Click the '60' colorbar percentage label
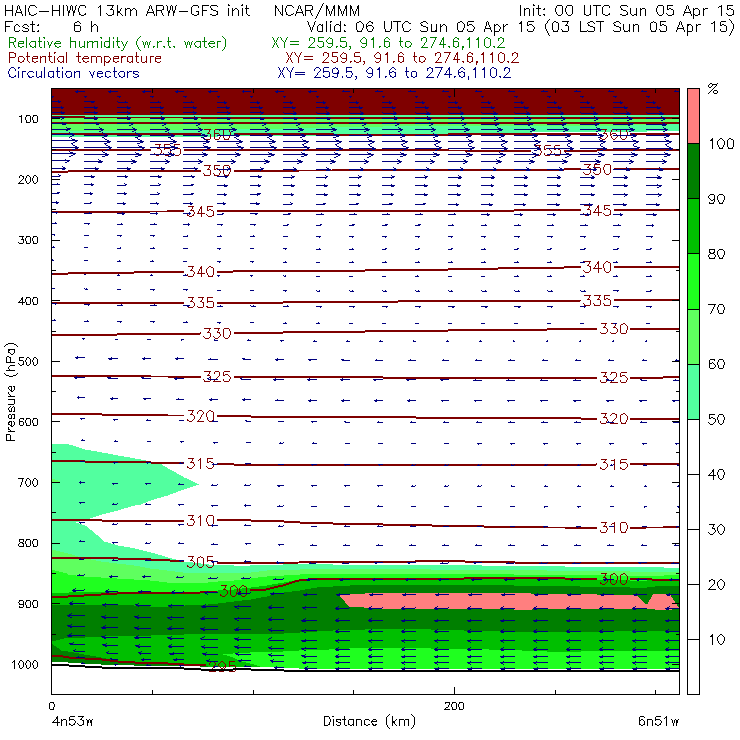The width and height of the screenshot is (740, 740). click(x=716, y=364)
